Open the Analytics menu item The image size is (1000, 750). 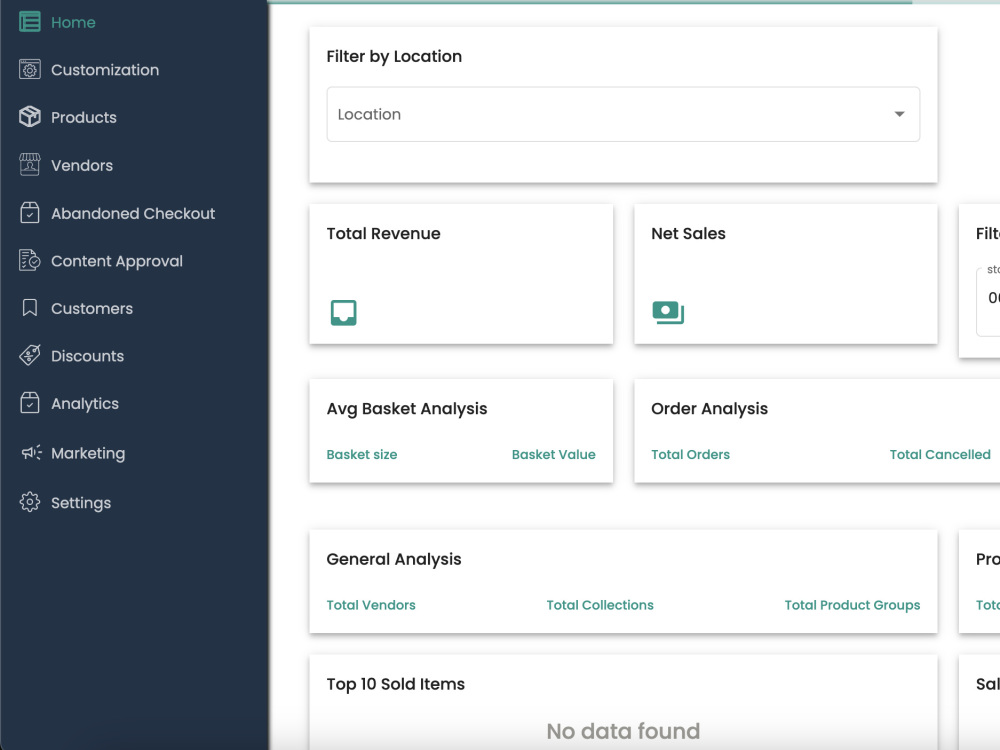coord(85,404)
